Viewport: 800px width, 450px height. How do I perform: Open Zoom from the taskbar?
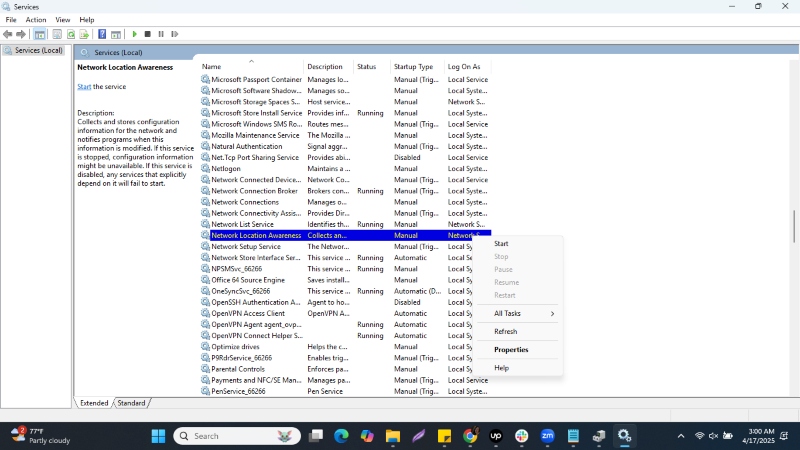click(547, 436)
